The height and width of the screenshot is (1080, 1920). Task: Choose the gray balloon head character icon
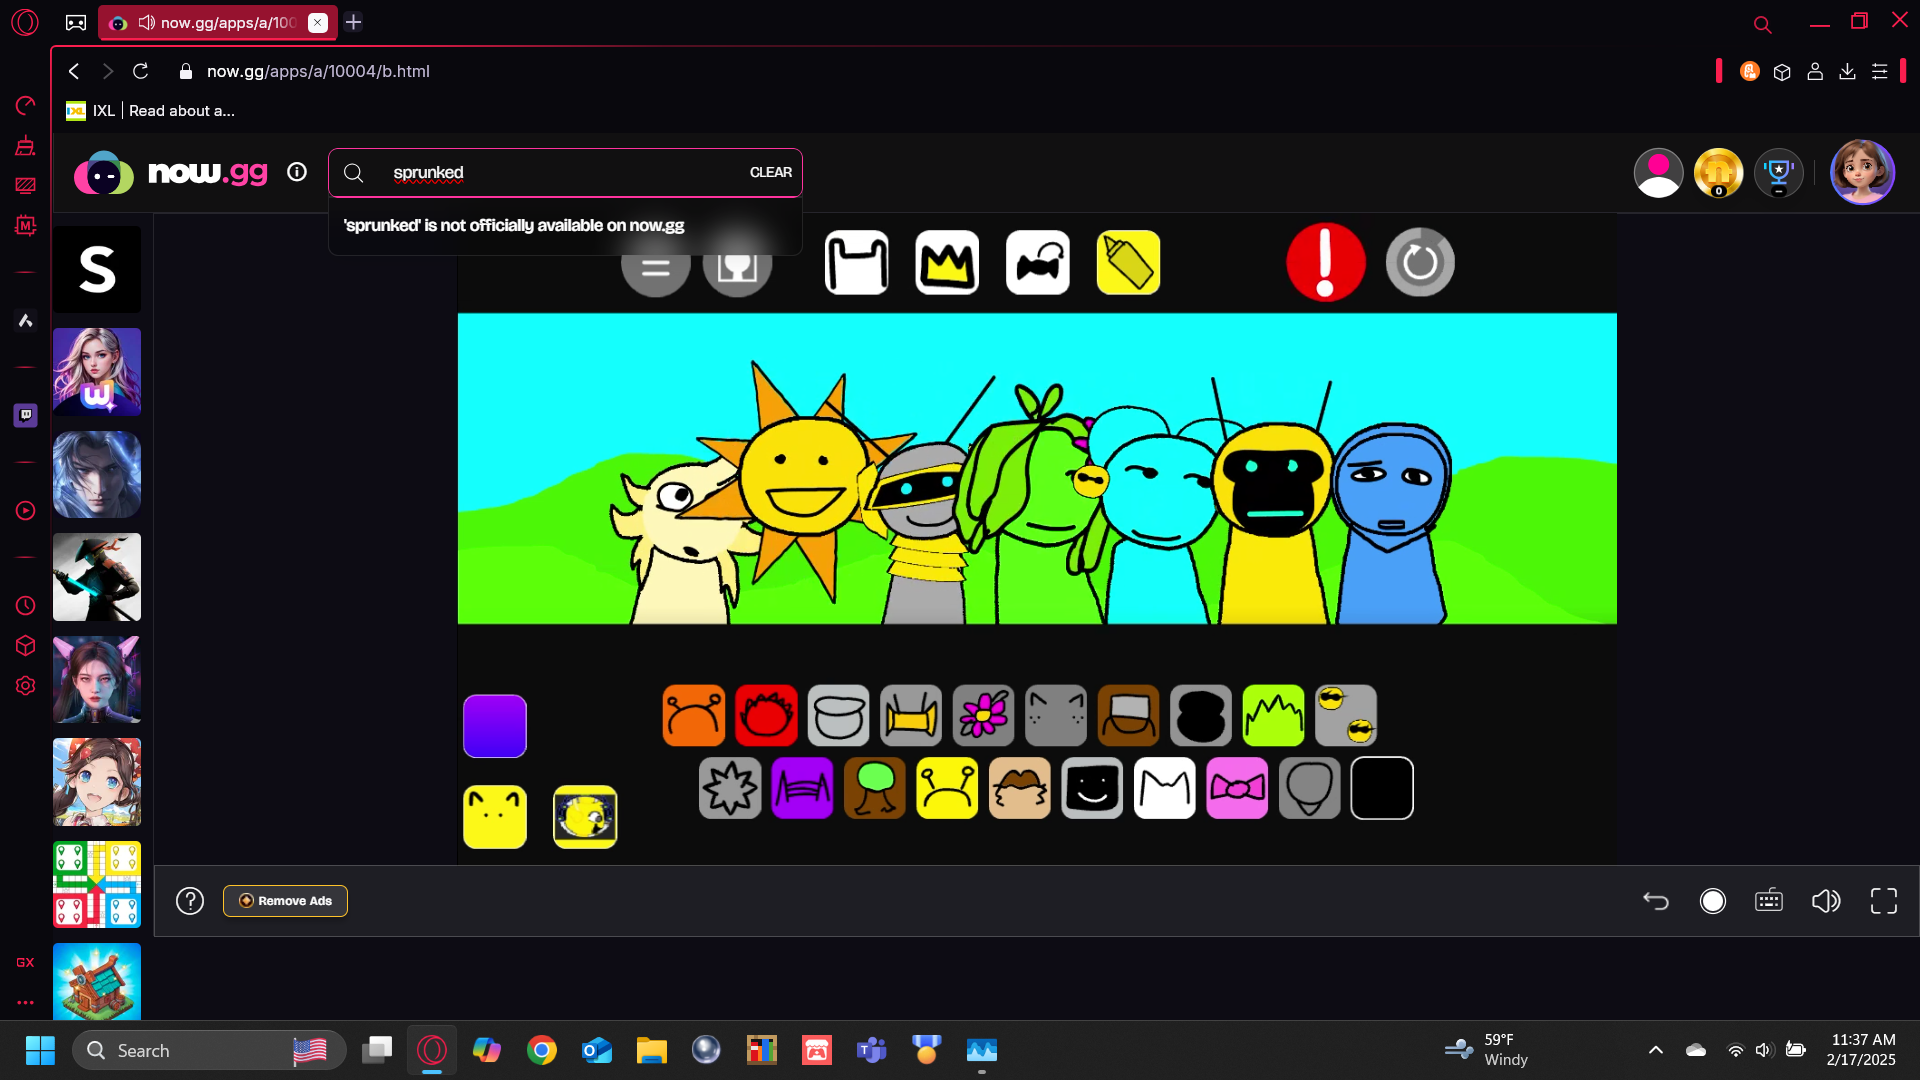pos(1309,788)
